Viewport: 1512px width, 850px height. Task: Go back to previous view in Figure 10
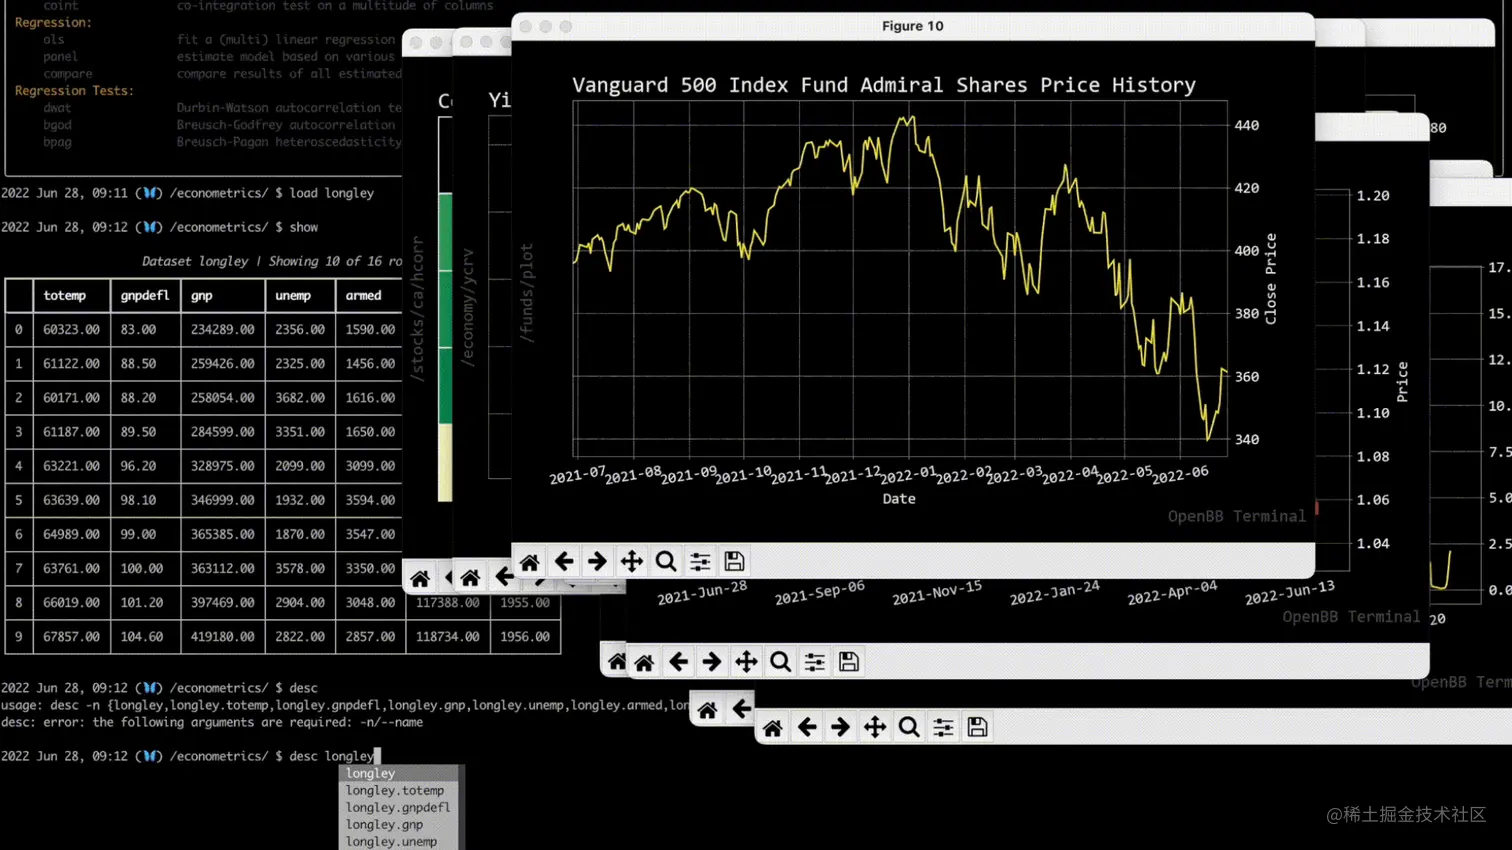[x=564, y=562]
